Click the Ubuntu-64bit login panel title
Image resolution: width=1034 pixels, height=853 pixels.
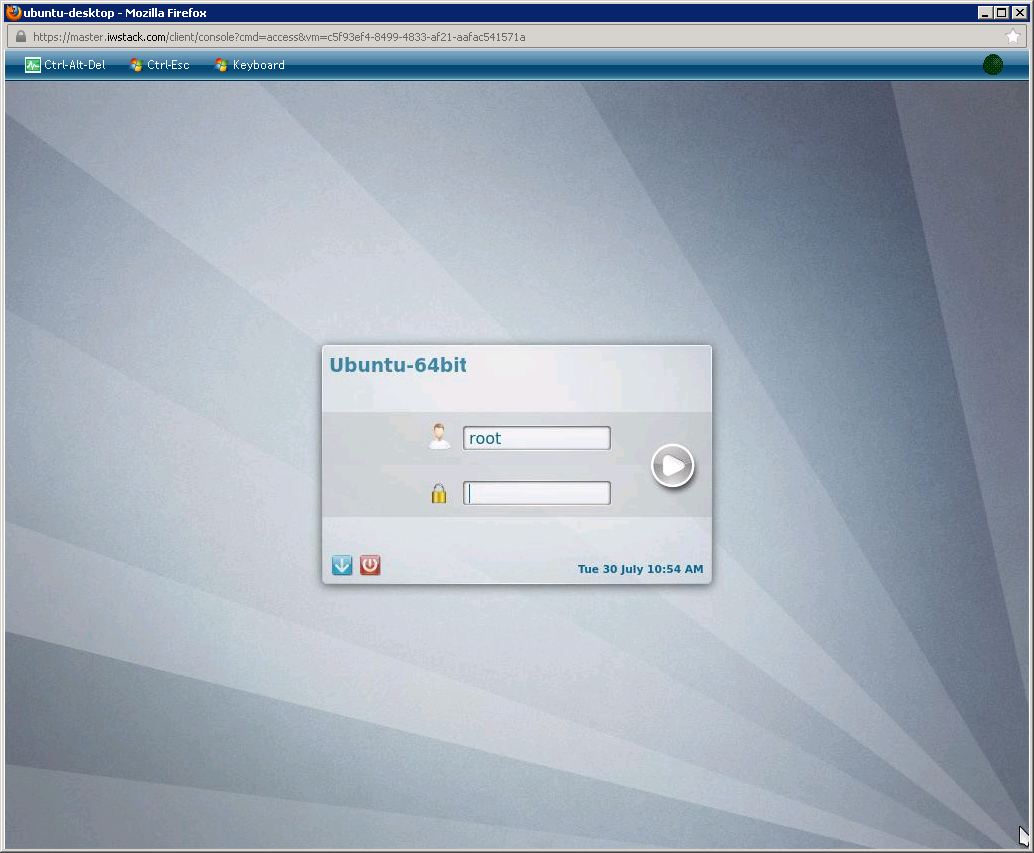[x=398, y=365]
